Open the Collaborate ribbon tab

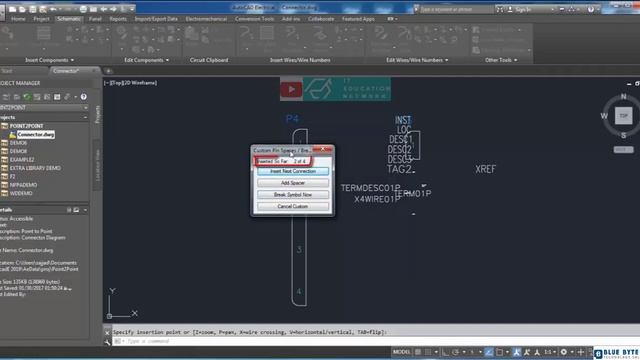[x=321, y=19]
